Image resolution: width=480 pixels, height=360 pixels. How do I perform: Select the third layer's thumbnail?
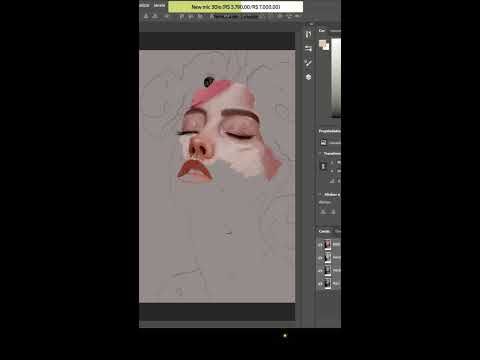328,271
